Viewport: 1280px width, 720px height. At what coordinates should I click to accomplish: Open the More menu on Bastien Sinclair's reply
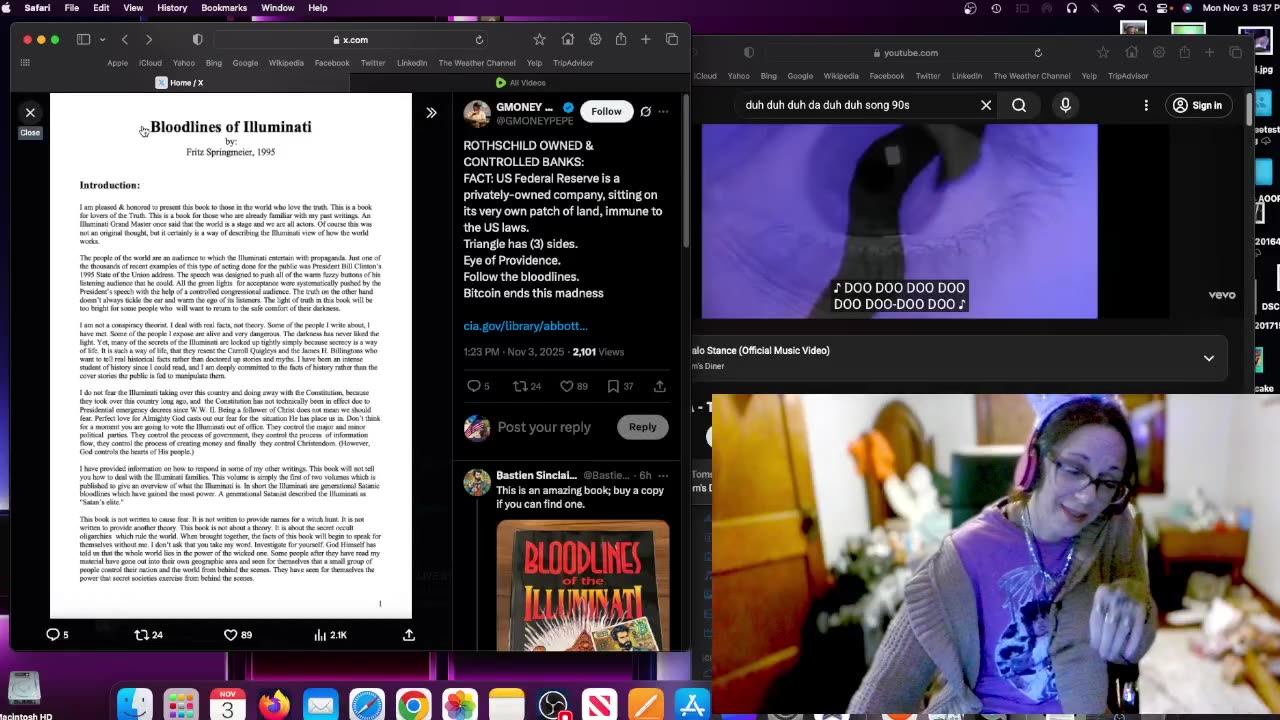[x=663, y=476]
